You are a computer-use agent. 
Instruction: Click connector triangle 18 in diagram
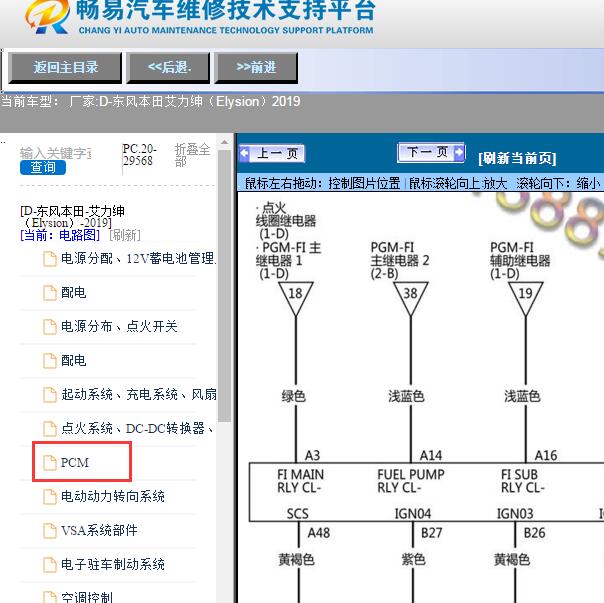coord(295,299)
